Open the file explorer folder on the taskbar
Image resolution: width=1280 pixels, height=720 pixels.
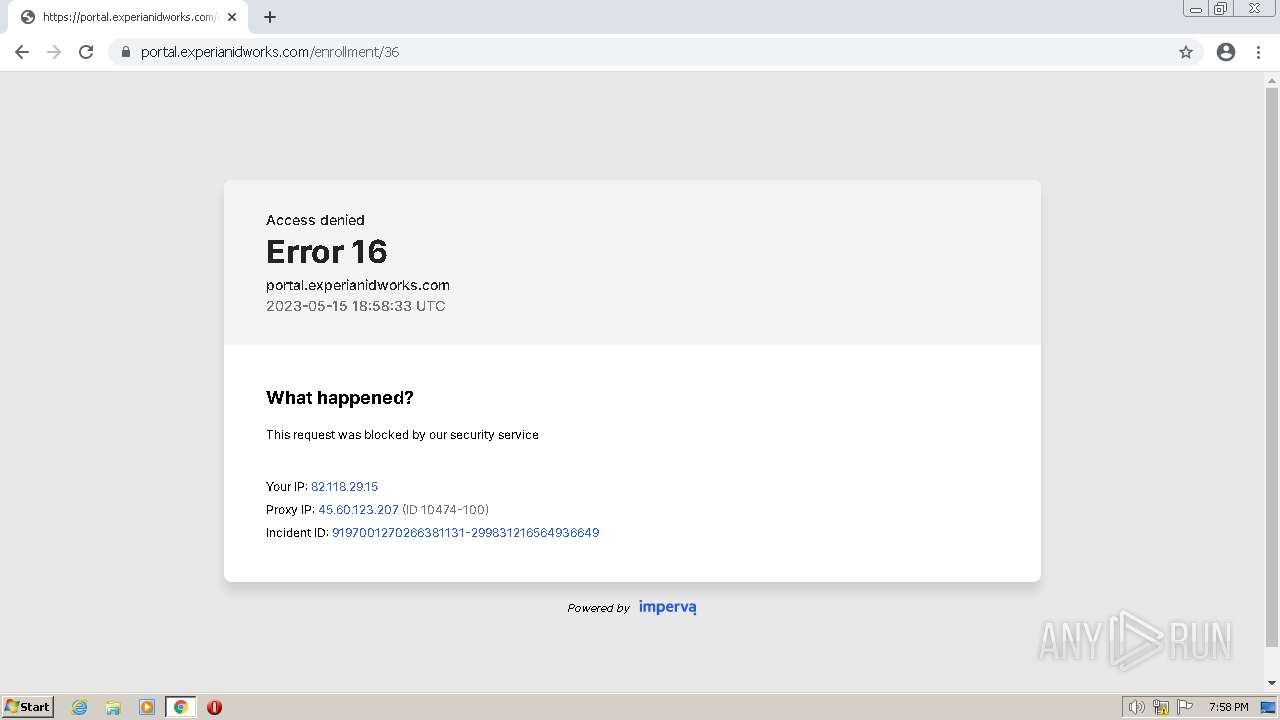coord(113,707)
